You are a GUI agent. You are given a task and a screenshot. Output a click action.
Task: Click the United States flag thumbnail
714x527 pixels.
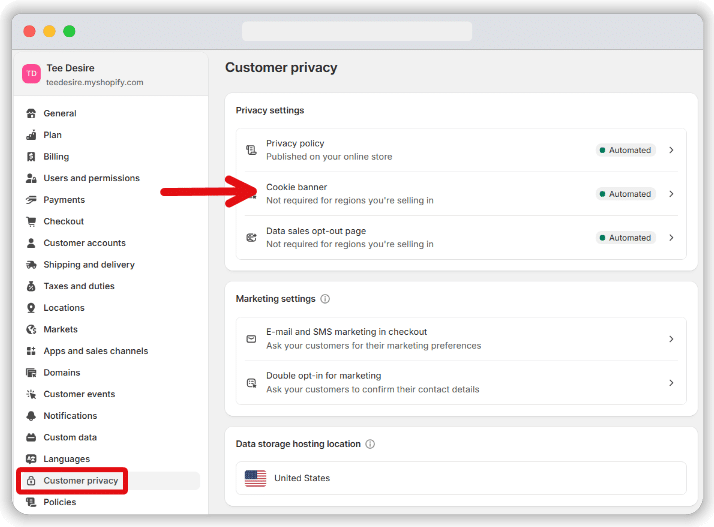coord(255,478)
